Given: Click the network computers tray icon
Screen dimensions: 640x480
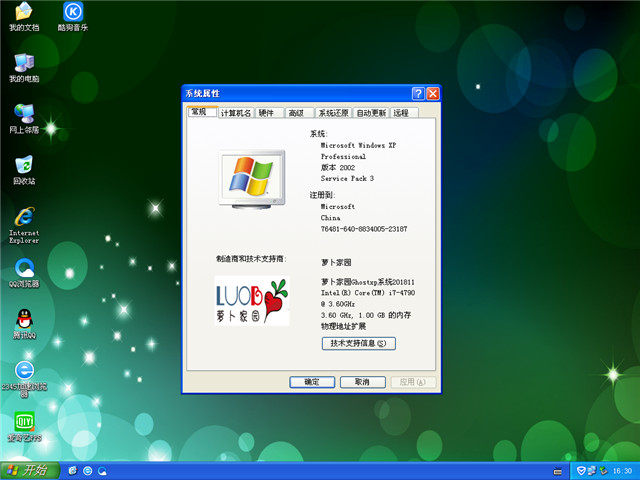Looking at the screenshot, I should point(592,471).
